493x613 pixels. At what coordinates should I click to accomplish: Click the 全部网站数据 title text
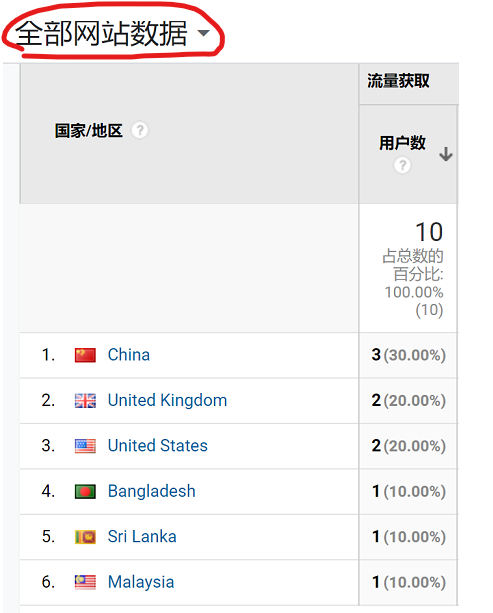point(101,33)
